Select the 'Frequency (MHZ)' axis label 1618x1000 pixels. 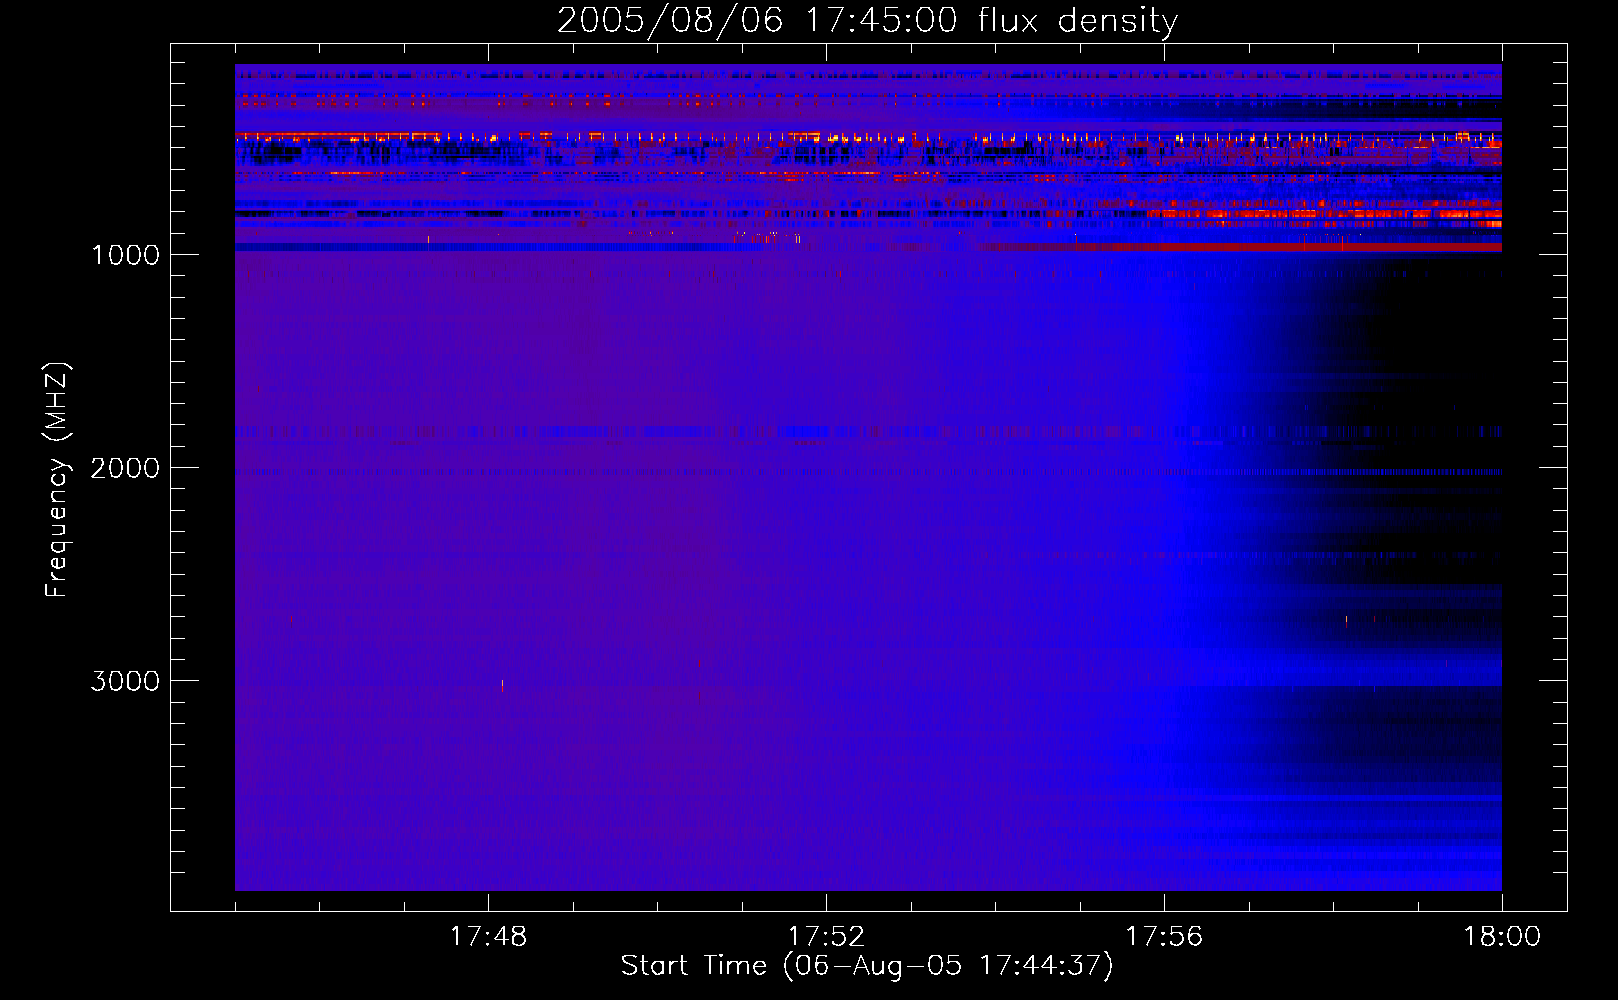click(x=58, y=479)
